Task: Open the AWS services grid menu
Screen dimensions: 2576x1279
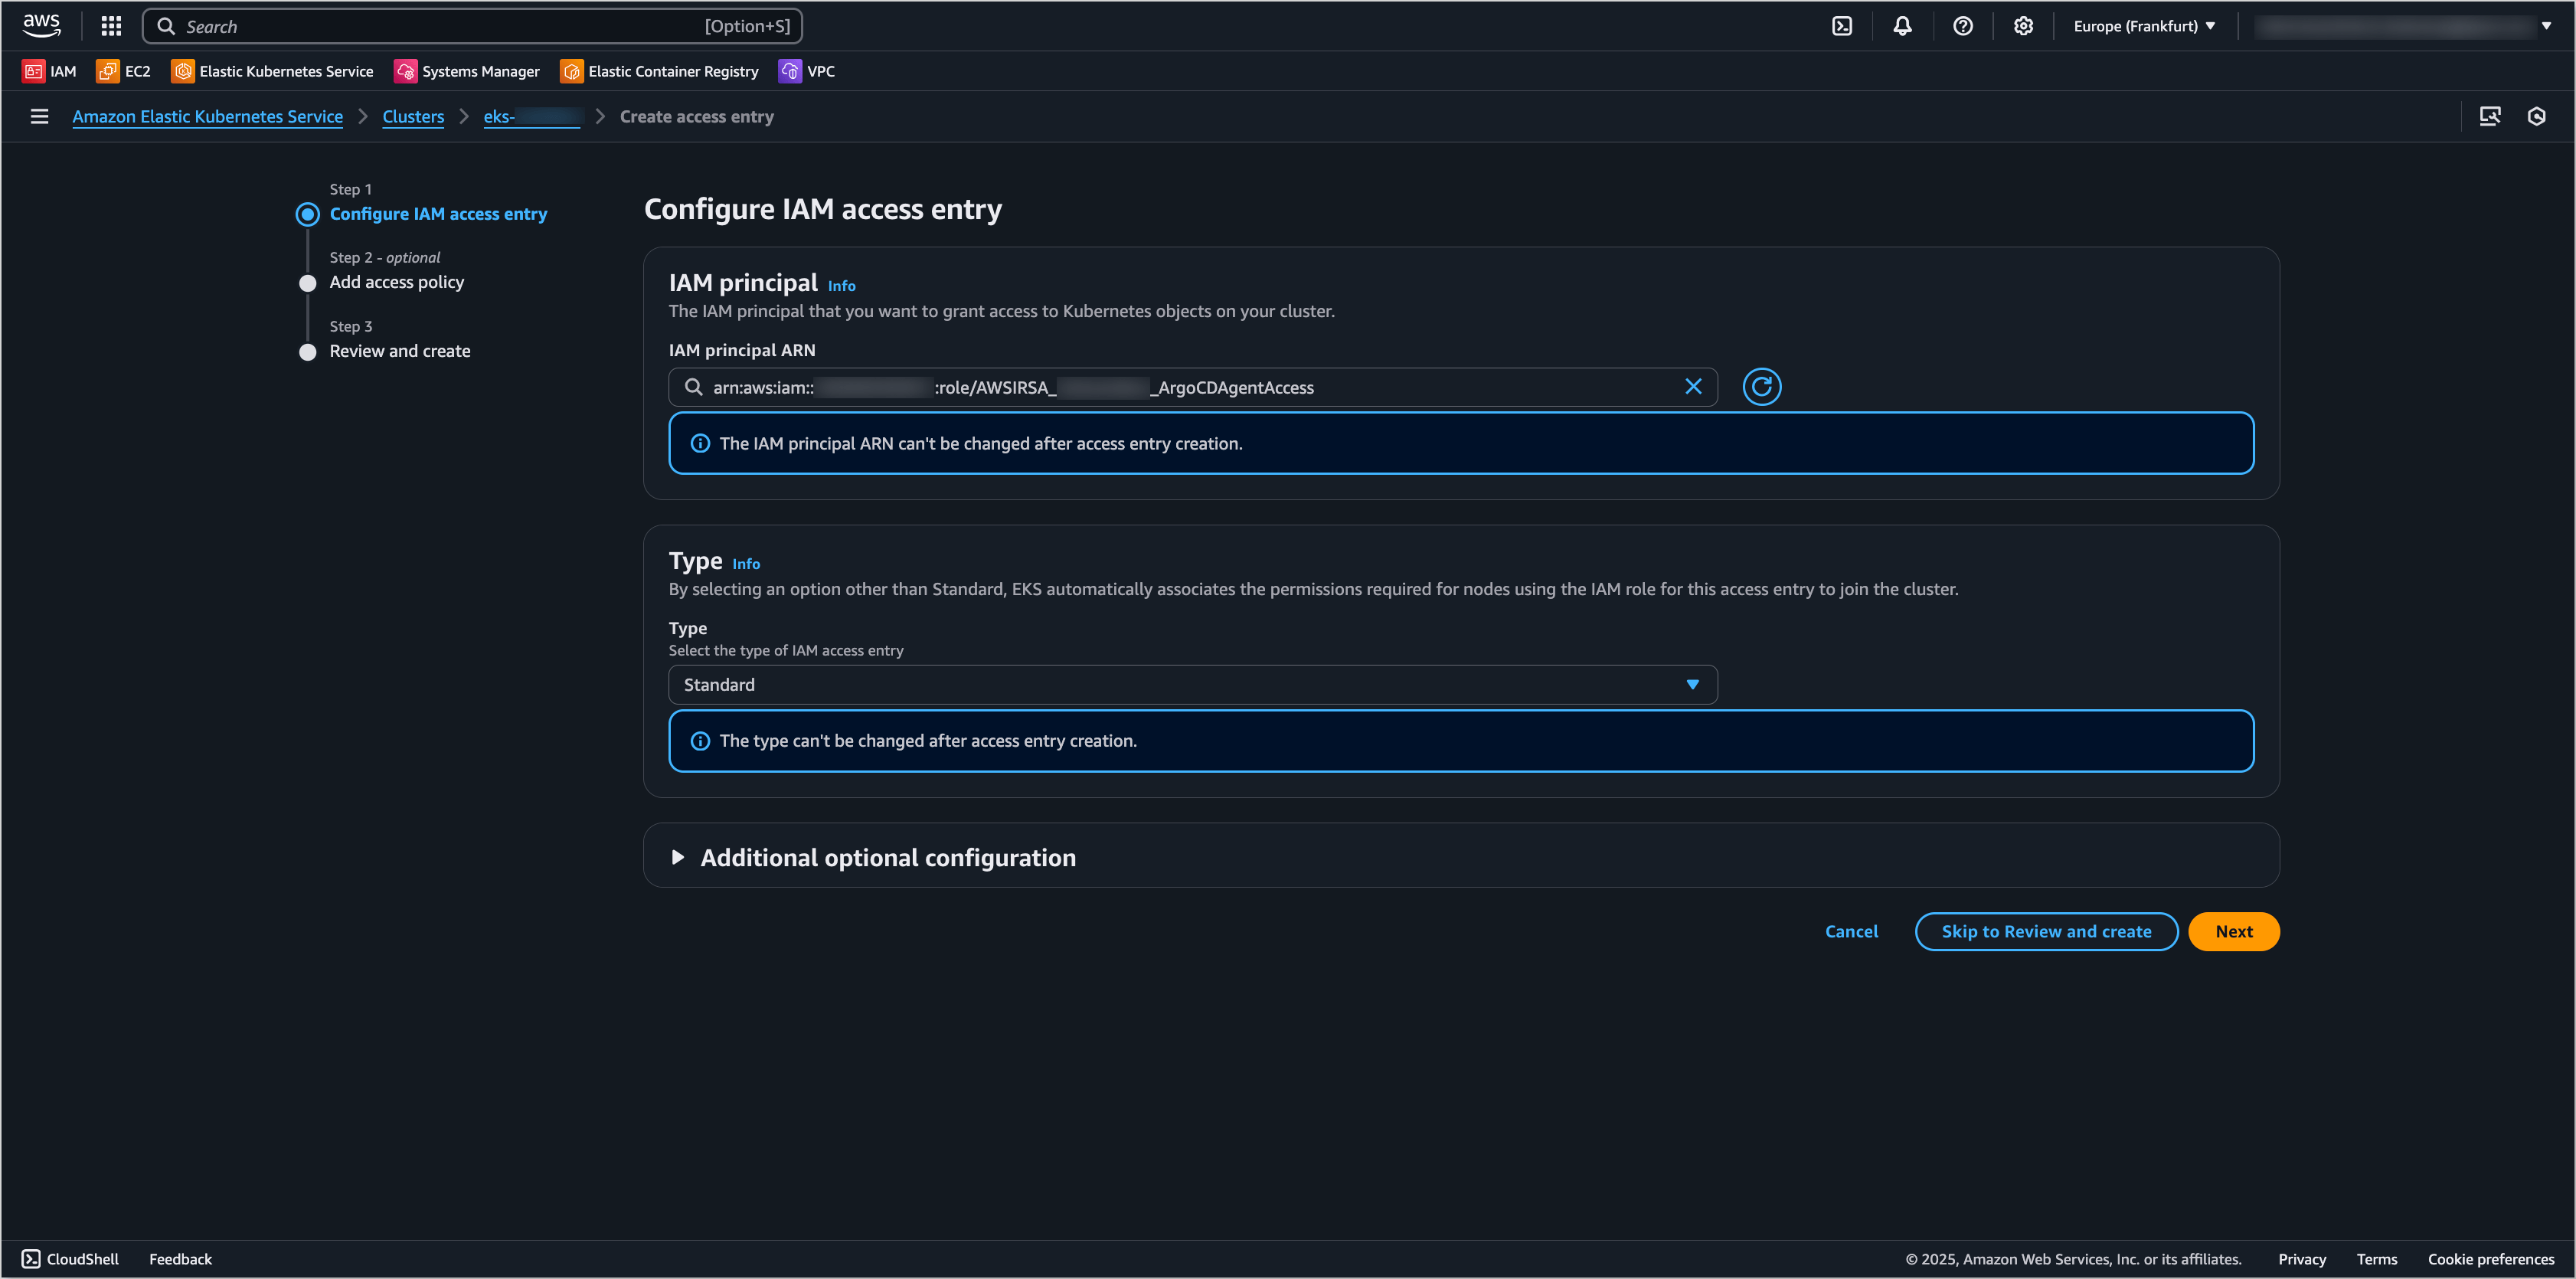Action: pyautogui.click(x=110, y=26)
